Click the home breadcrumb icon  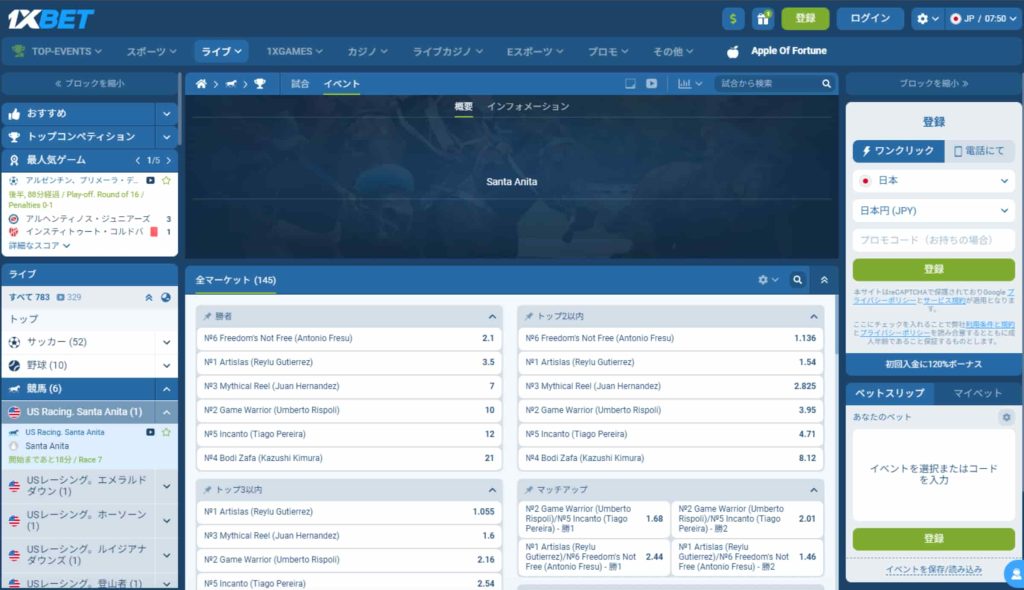201,84
